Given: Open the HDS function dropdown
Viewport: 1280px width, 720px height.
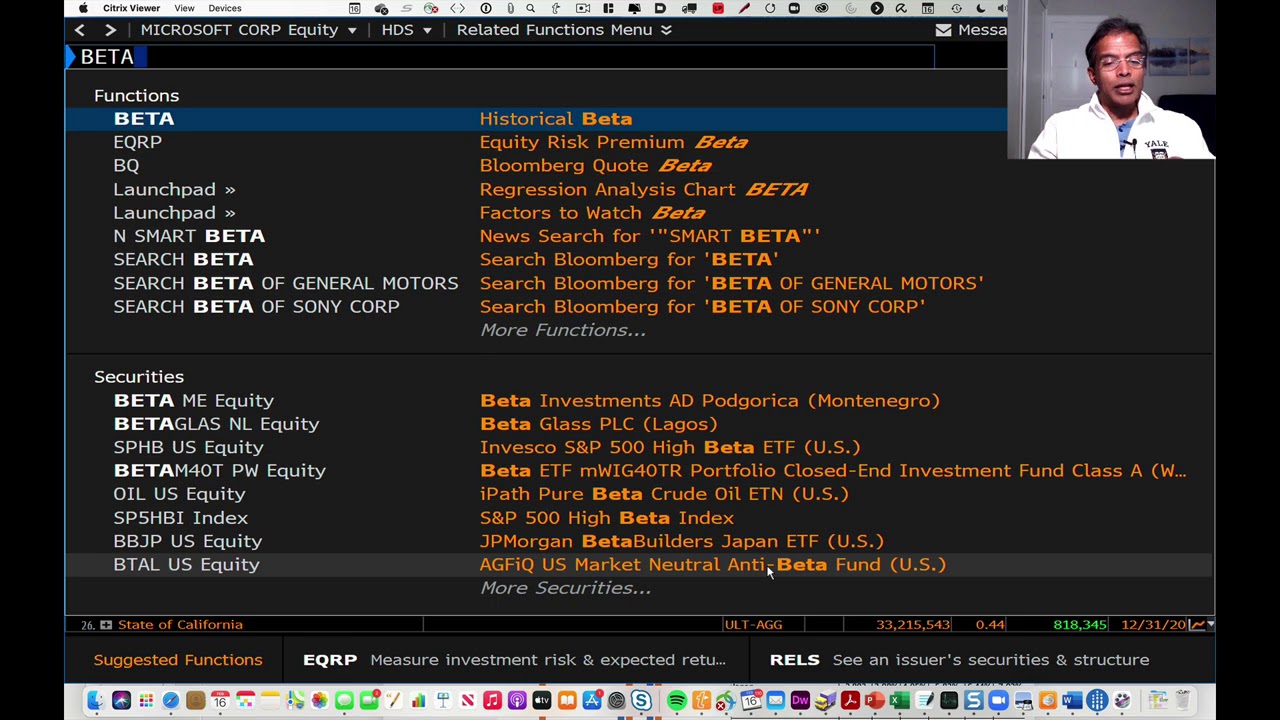Looking at the screenshot, I should [x=405, y=30].
